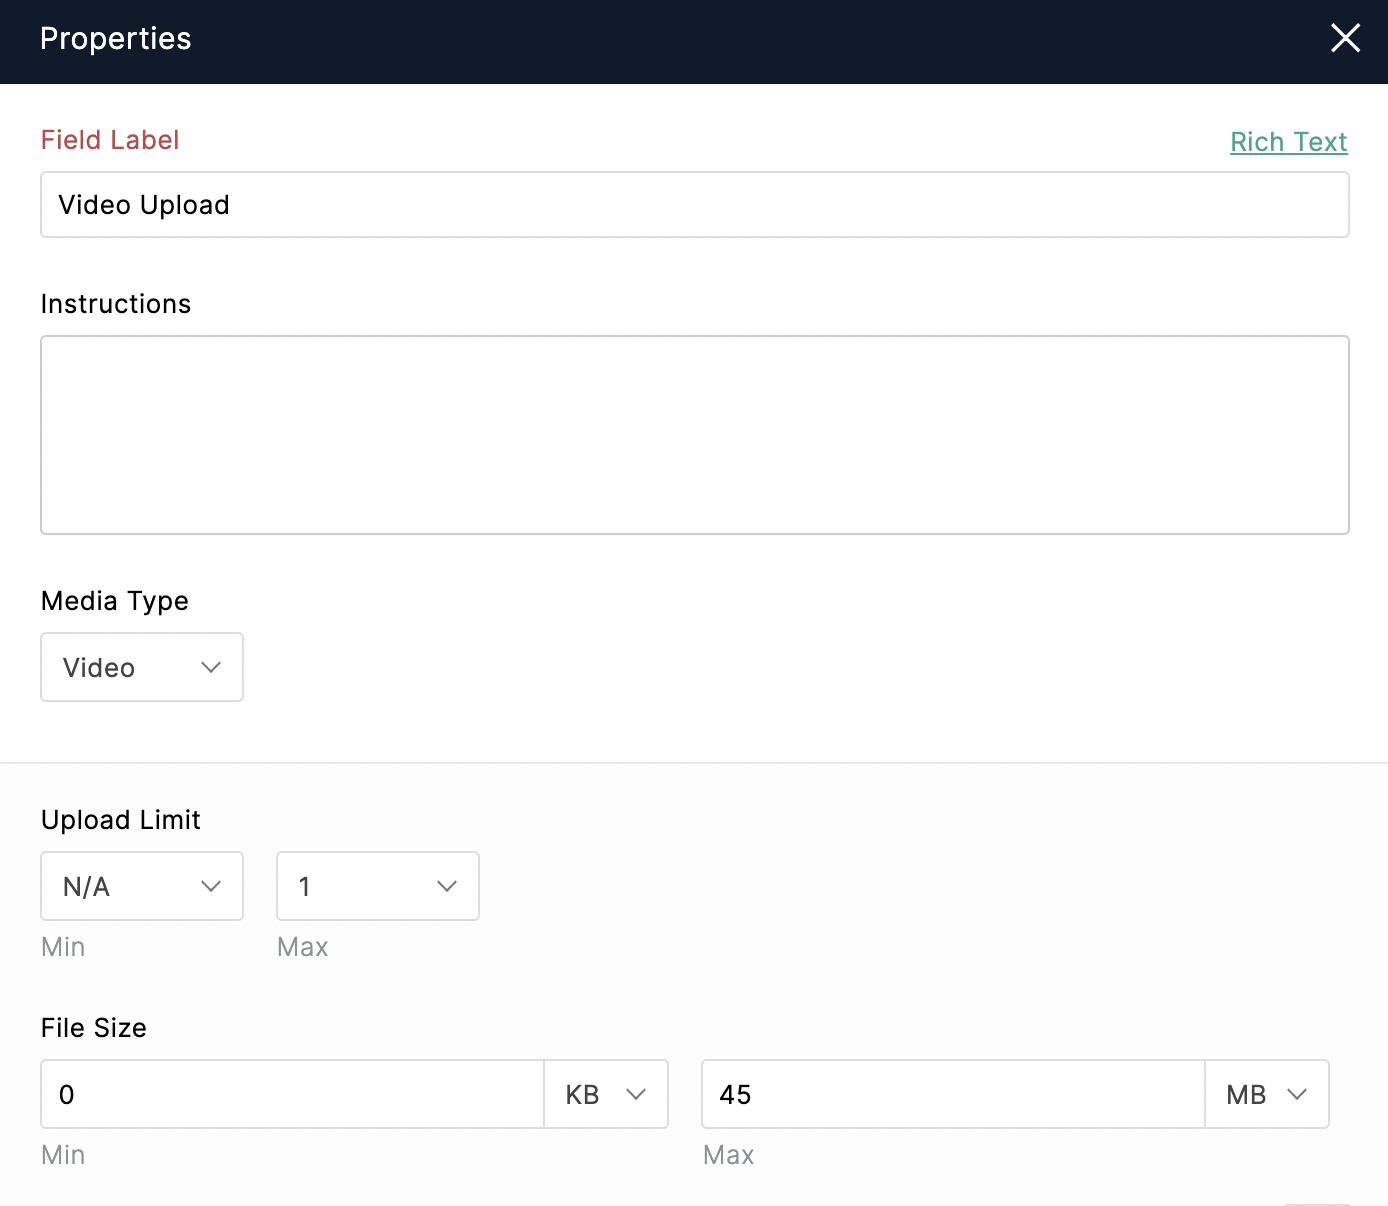Image resolution: width=1388 pixels, height=1206 pixels.
Task: Click the Media Type heading
Action: tap(115, 601)
